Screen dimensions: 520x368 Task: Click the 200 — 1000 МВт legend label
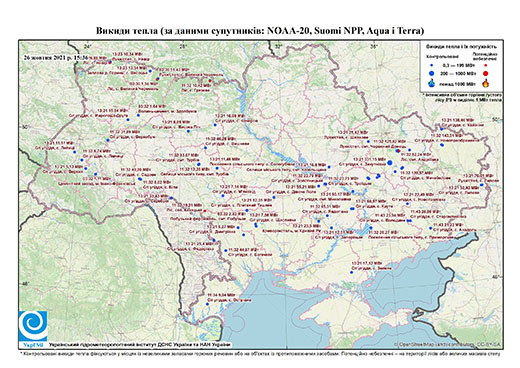pyautogui.click(x=457, y=73)
